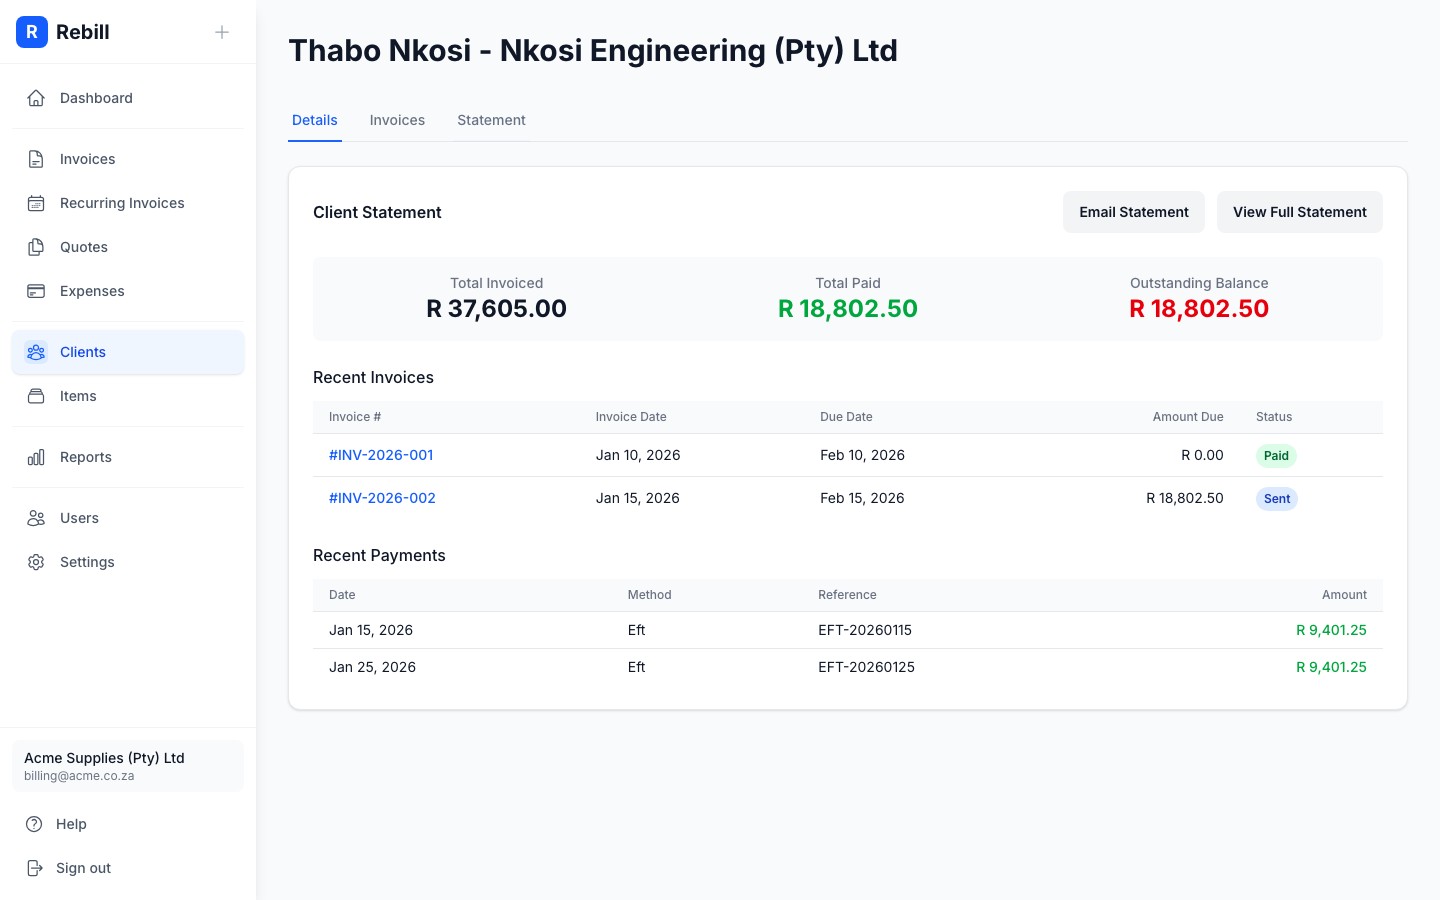Open invoice #INV-2026-002
Image resolution: width=1440 pixels, height=900 pixels.
pos(382,497)
